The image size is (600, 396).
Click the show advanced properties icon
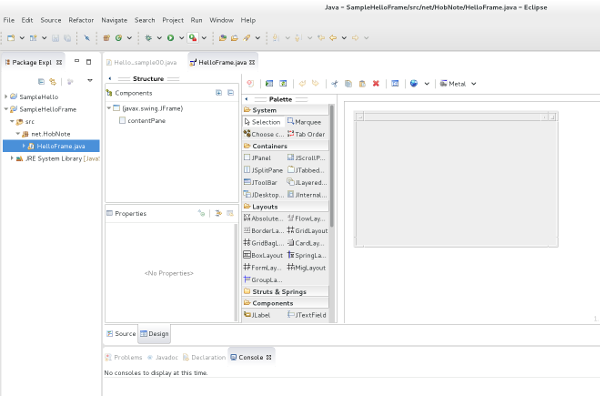pos(218,213)
